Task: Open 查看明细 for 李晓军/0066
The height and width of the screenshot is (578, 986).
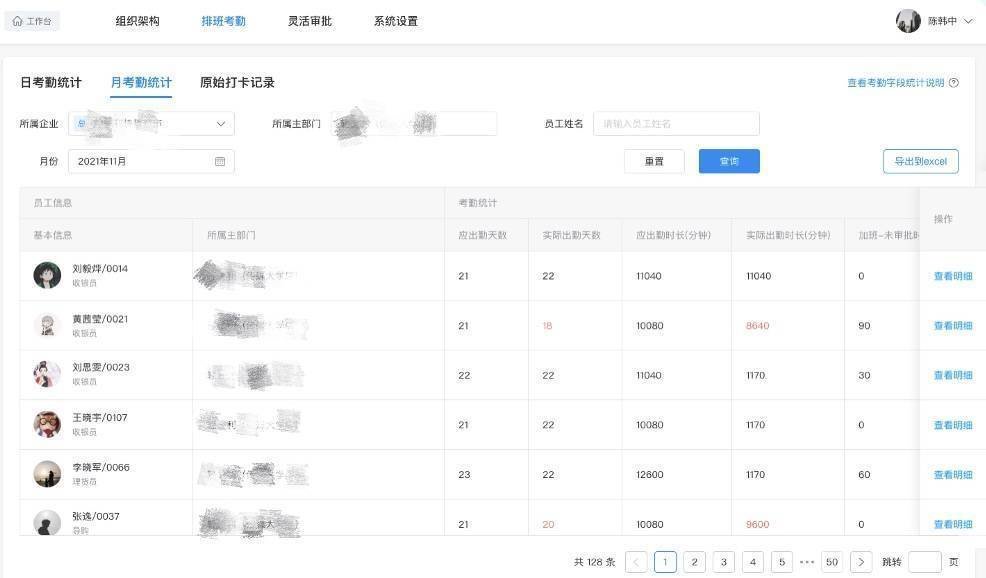Action: pos(953,474)
